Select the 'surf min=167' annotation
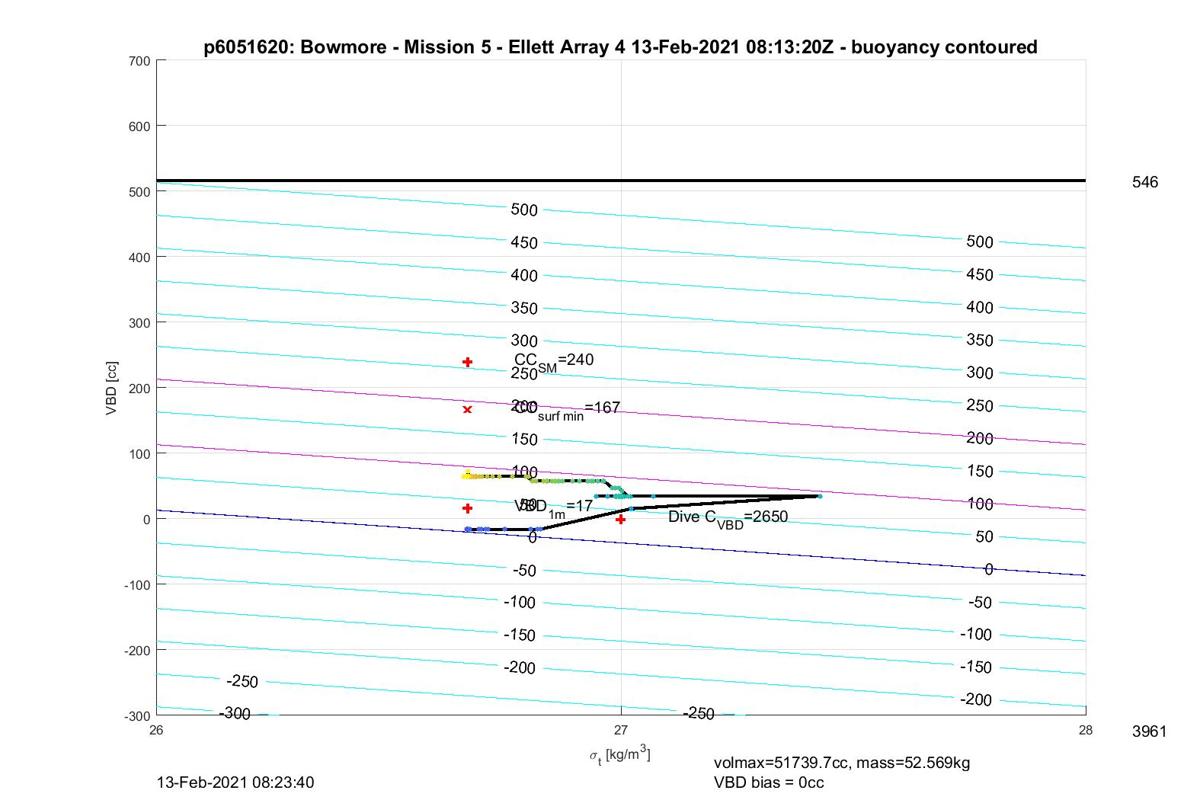 click(566, 409)
